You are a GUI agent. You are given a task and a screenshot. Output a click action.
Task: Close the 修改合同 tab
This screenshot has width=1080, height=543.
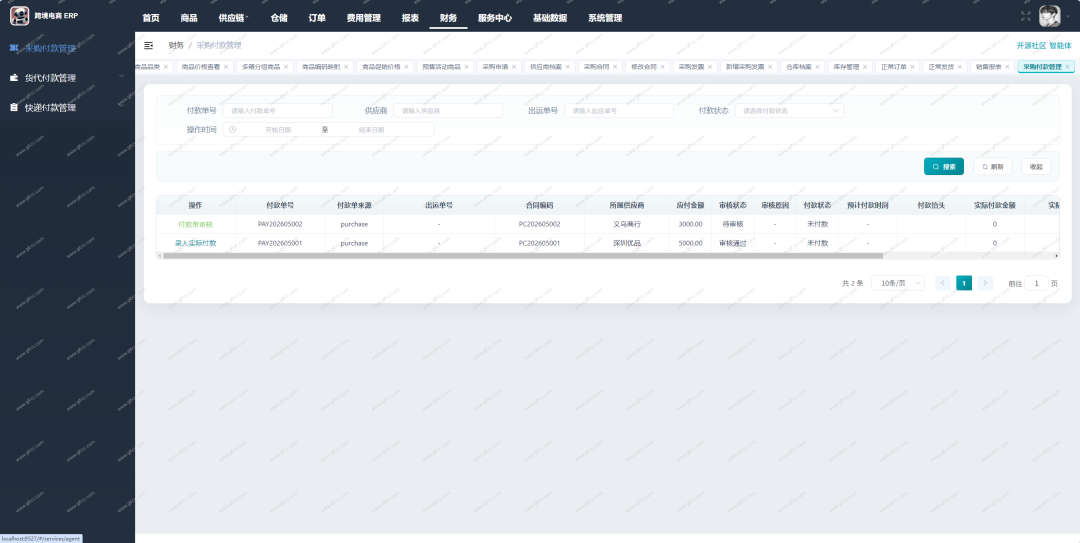[663, 67]
